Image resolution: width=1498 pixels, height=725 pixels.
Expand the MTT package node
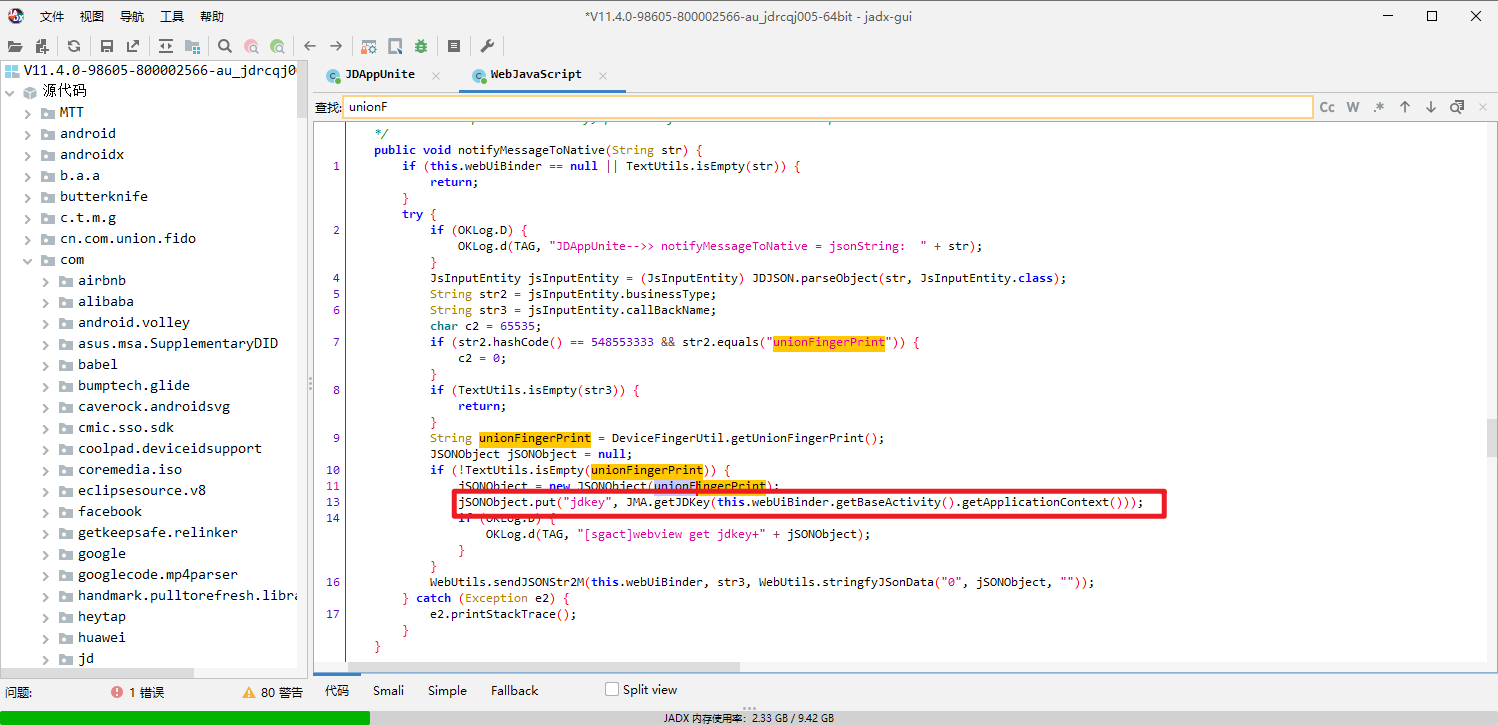coord(28,112)
